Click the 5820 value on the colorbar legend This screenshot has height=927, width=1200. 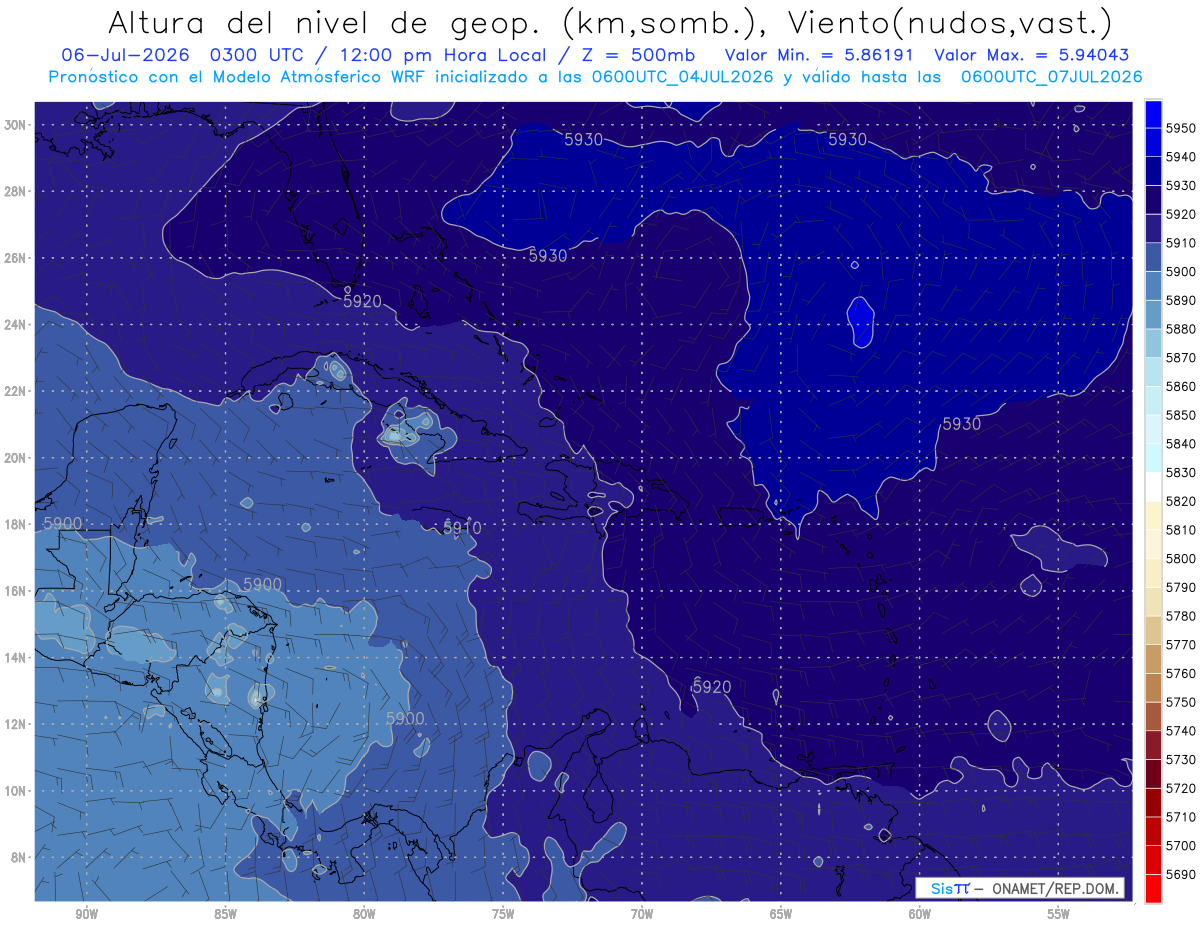pyautogui.click(x=1181, y=501)
